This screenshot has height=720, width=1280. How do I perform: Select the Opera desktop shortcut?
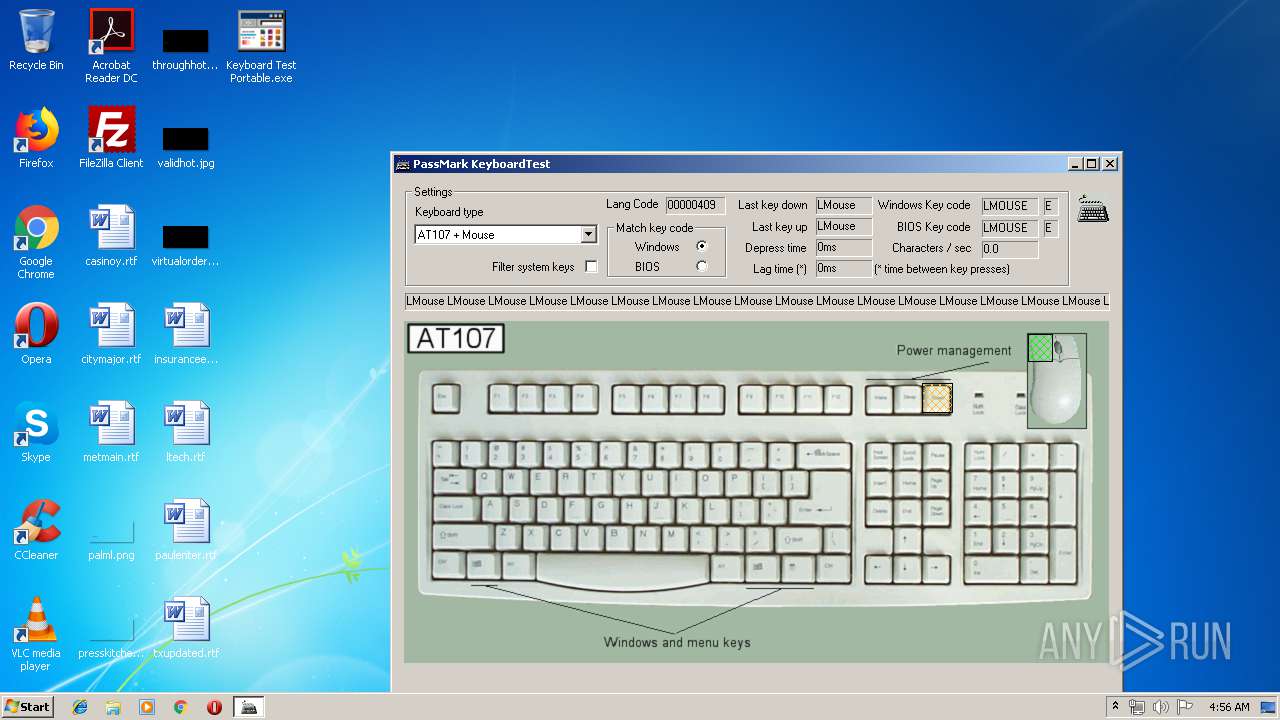click(x=36, y=334)
